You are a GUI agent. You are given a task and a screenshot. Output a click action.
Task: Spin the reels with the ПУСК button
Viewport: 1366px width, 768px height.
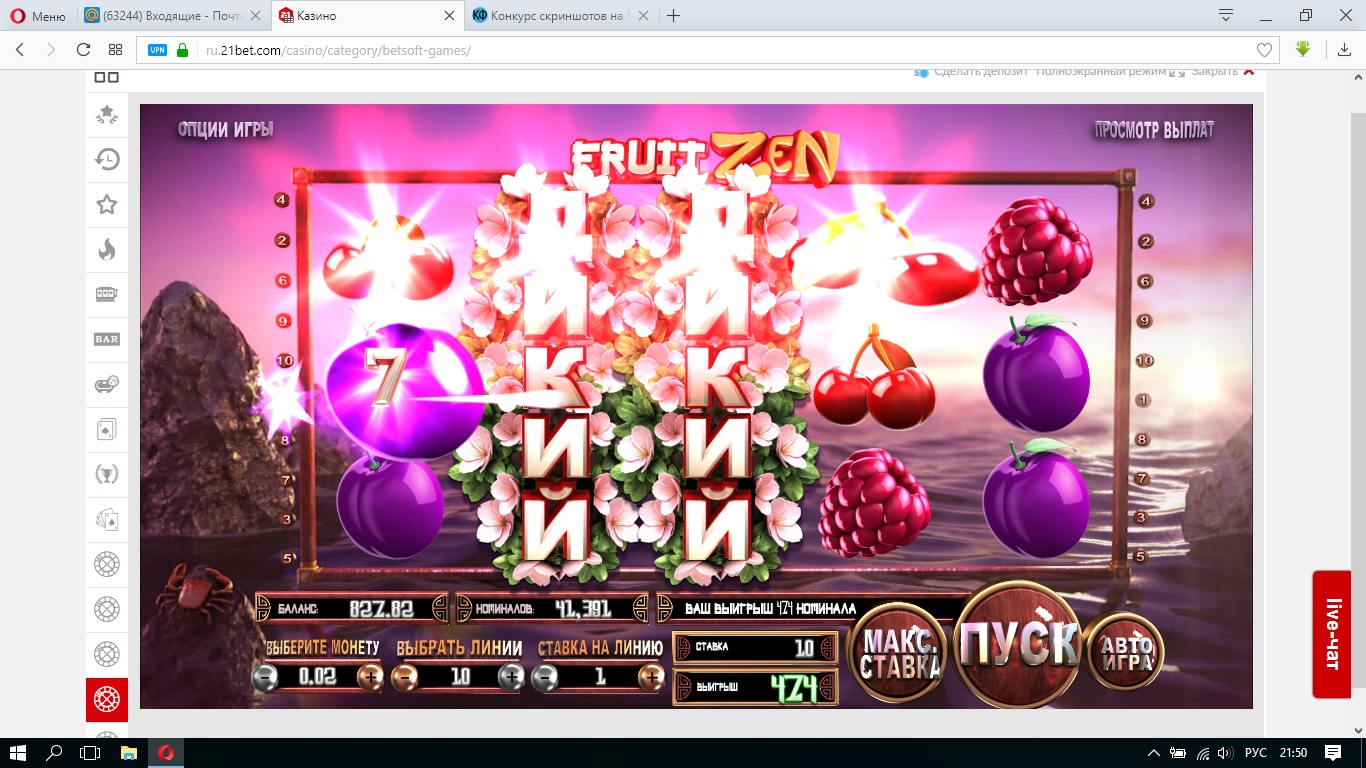point(1018,644)
